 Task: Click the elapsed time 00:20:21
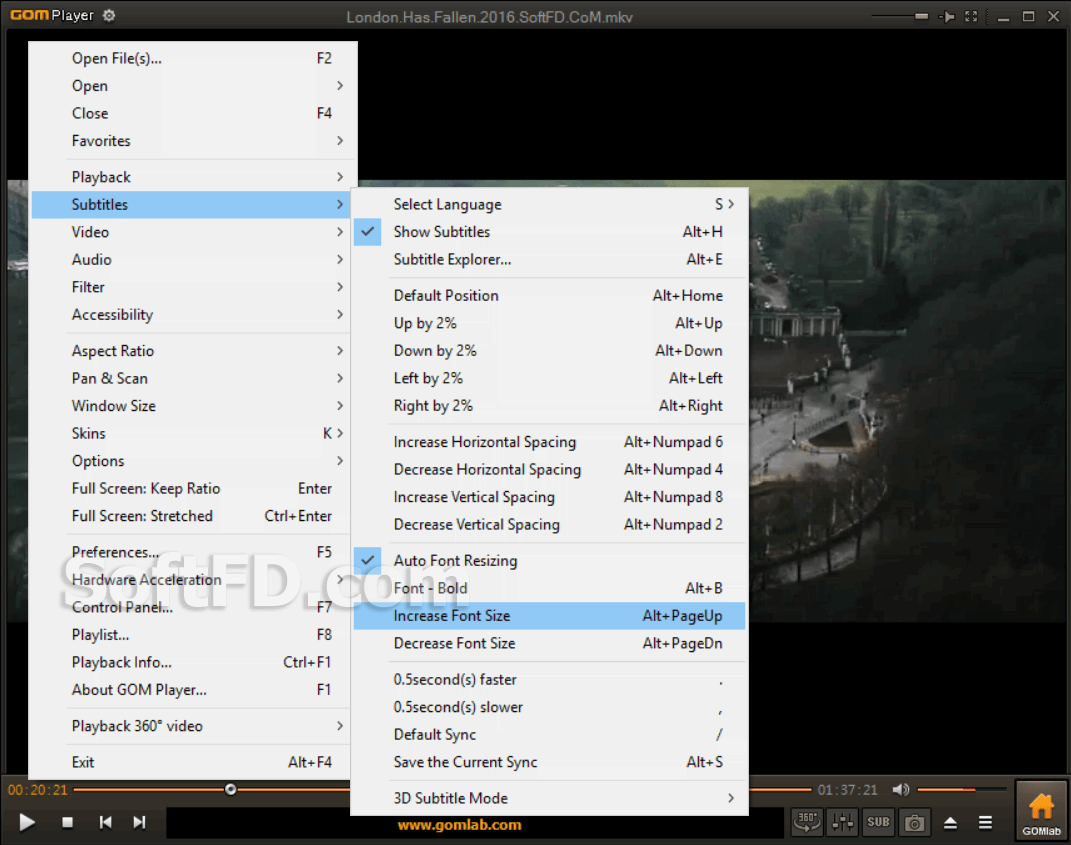38,790
